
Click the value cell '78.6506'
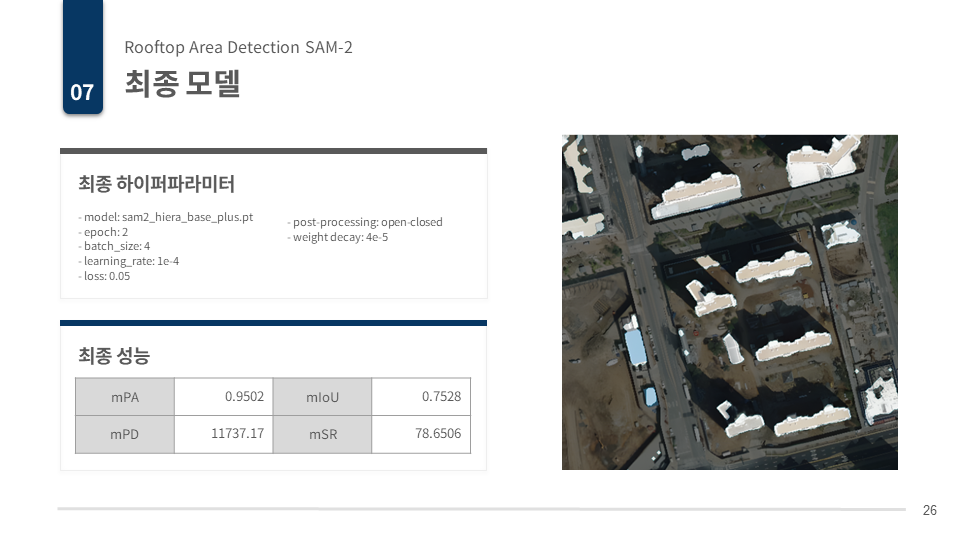pos(421,434)
